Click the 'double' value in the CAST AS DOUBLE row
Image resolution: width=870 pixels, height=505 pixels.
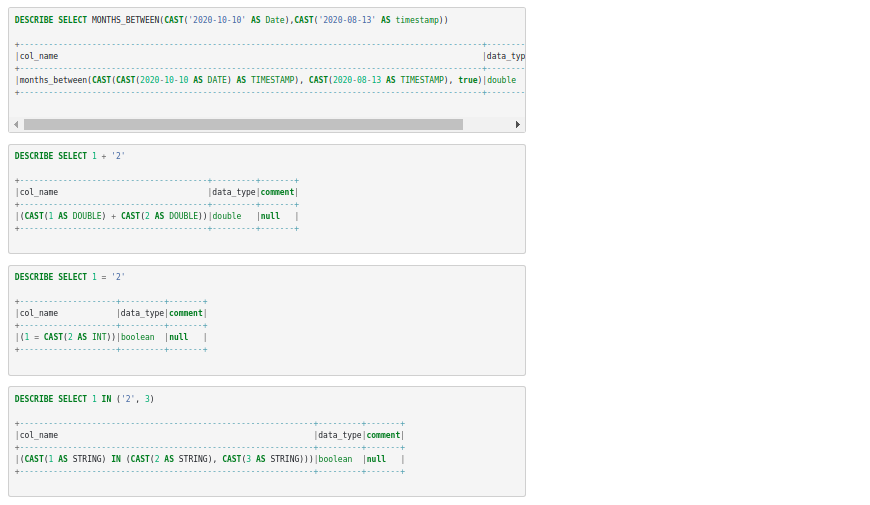pyautogui.click(x=227, y=216)
